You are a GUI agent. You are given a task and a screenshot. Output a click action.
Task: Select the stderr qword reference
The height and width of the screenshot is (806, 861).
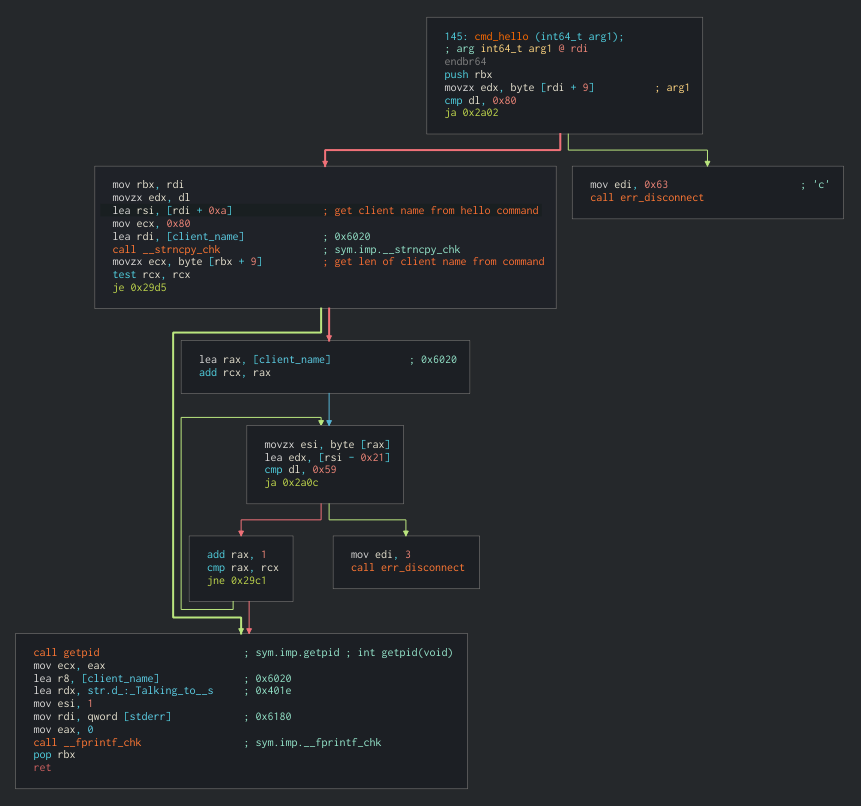point(147,716)
